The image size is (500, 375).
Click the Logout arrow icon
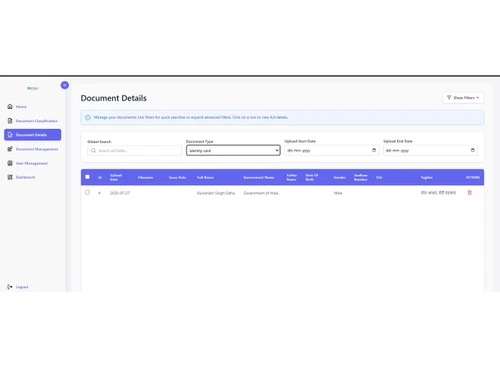click(x=10, y=287)
